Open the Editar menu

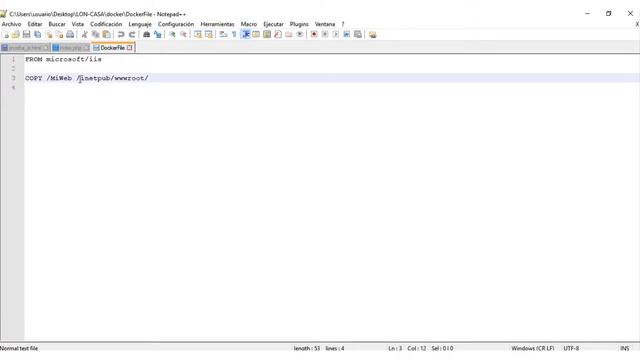tap(35, 24)
